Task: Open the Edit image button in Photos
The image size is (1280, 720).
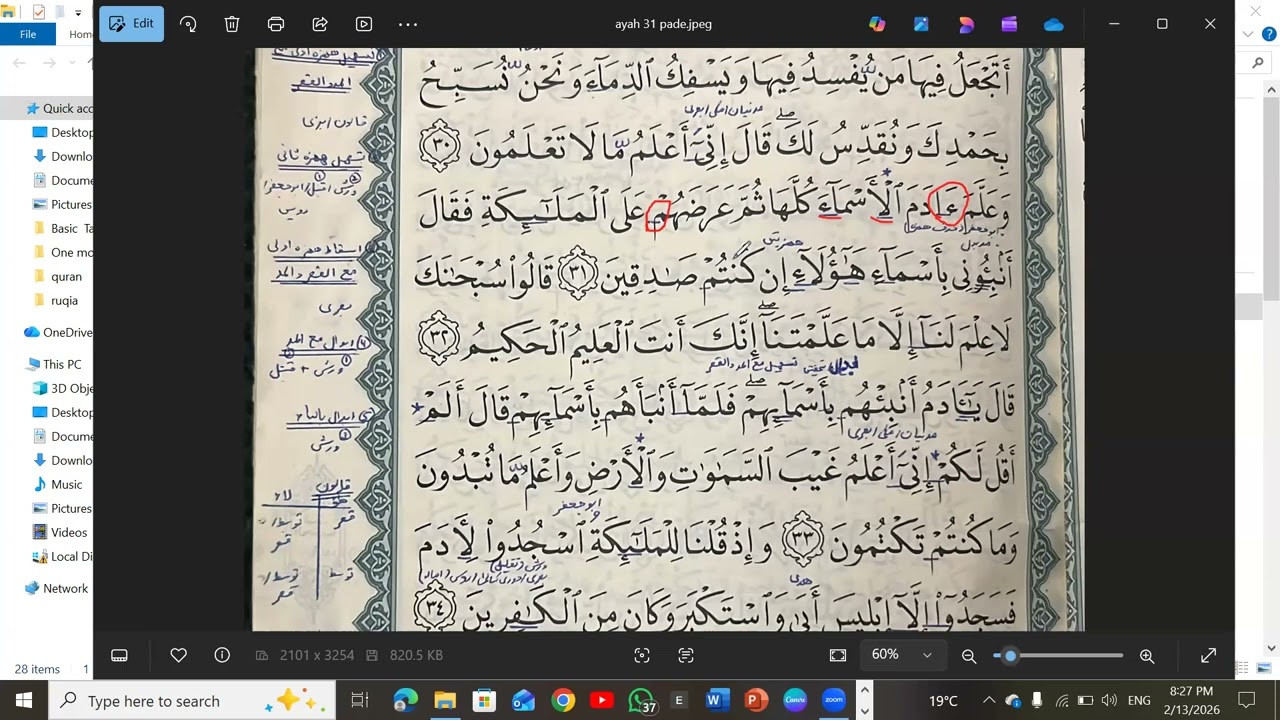Action: pos(131,23)
